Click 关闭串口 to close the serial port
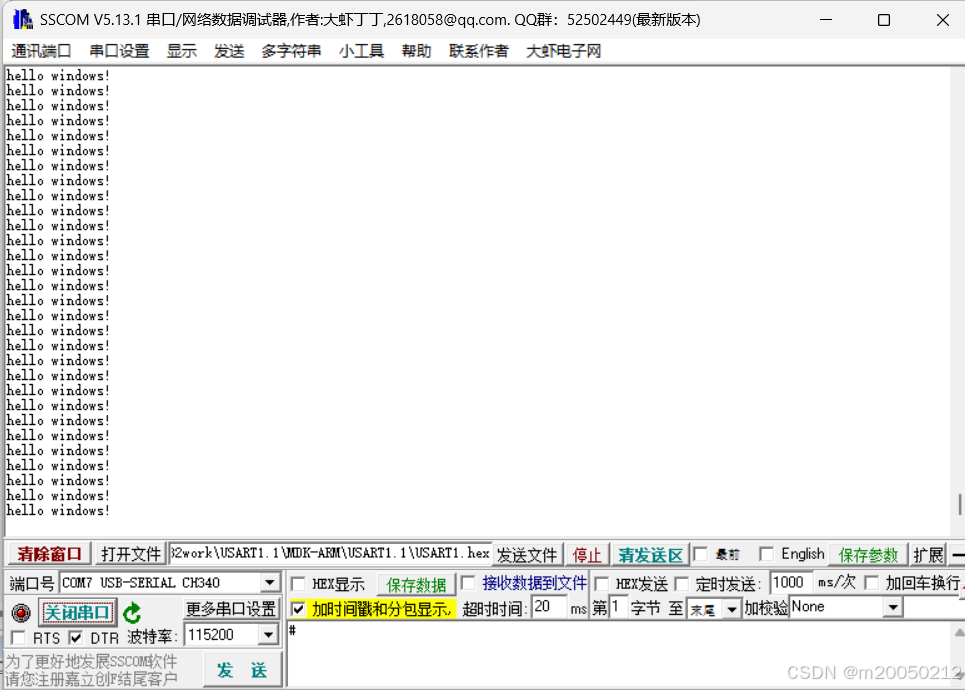Viewport: 965px width, 690px height. coord(77,610)
